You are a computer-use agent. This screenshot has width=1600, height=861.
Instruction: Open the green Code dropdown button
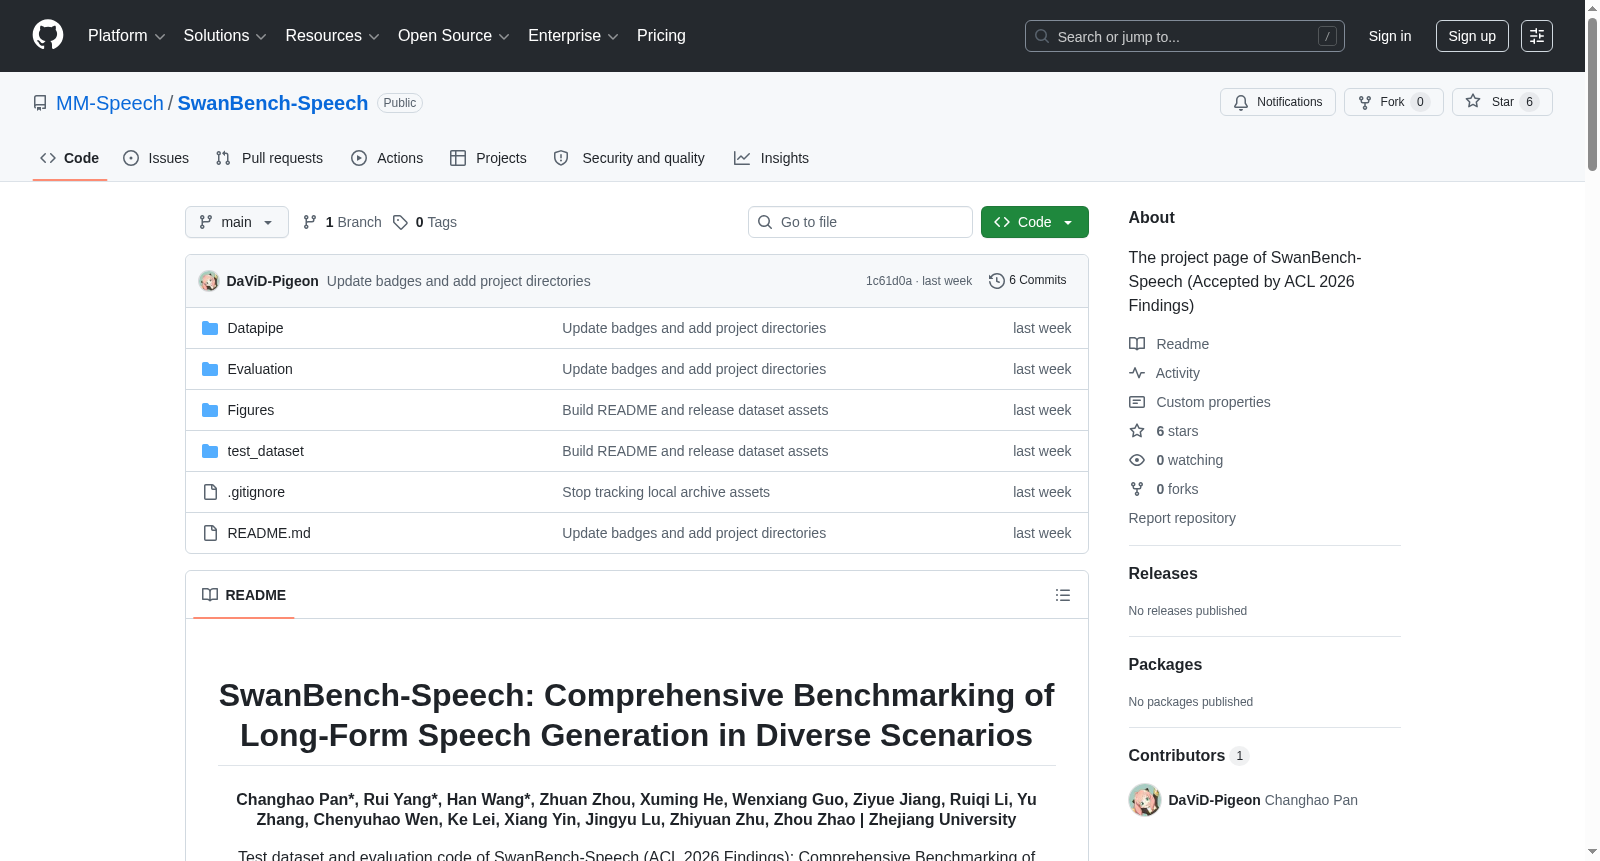click(1035, 222)
